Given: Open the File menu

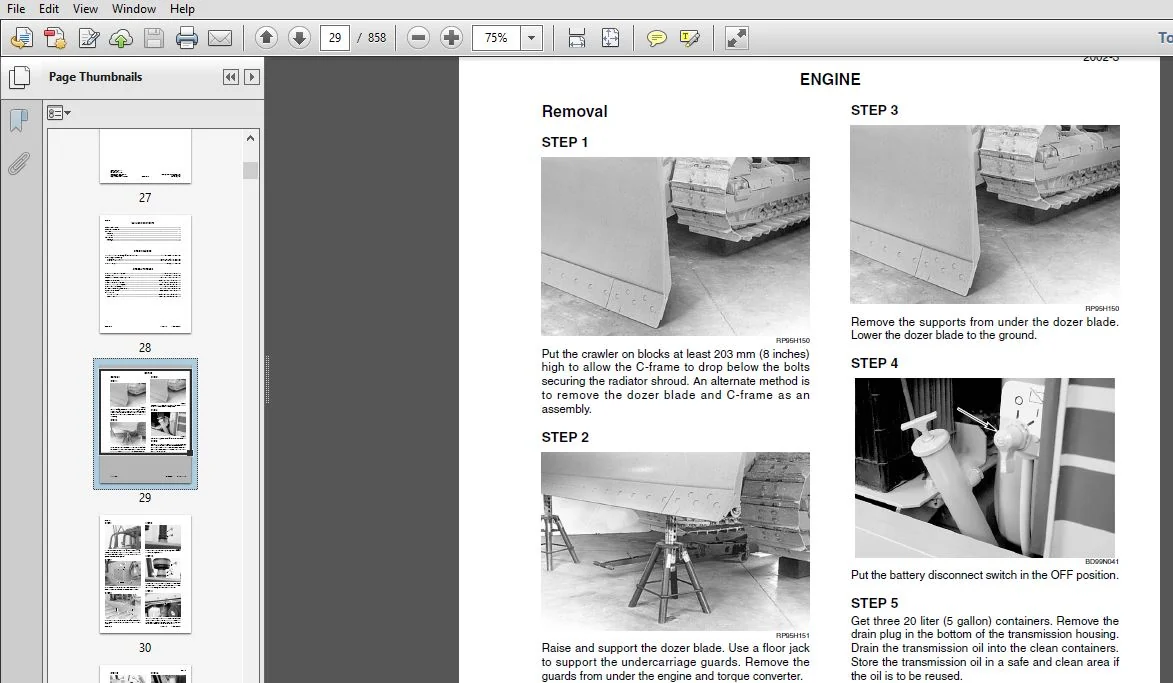Looking at the screenshot, I should [16, 9].
